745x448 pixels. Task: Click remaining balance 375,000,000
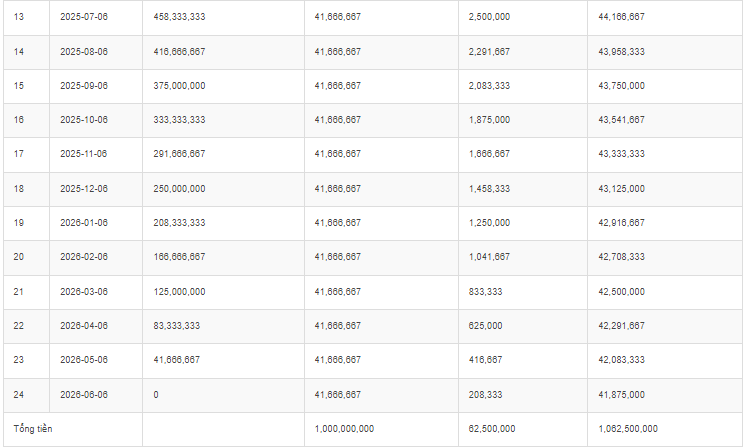(x=180, y=86)
